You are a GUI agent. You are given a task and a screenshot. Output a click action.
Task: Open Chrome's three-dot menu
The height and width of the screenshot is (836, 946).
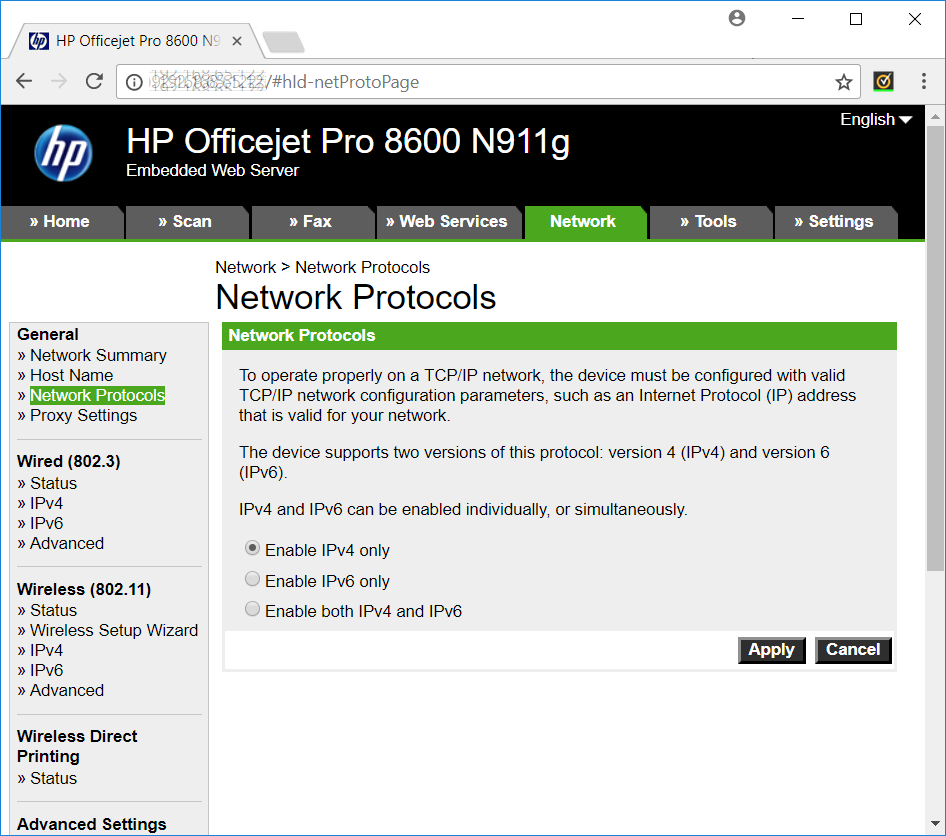(924, 81)
